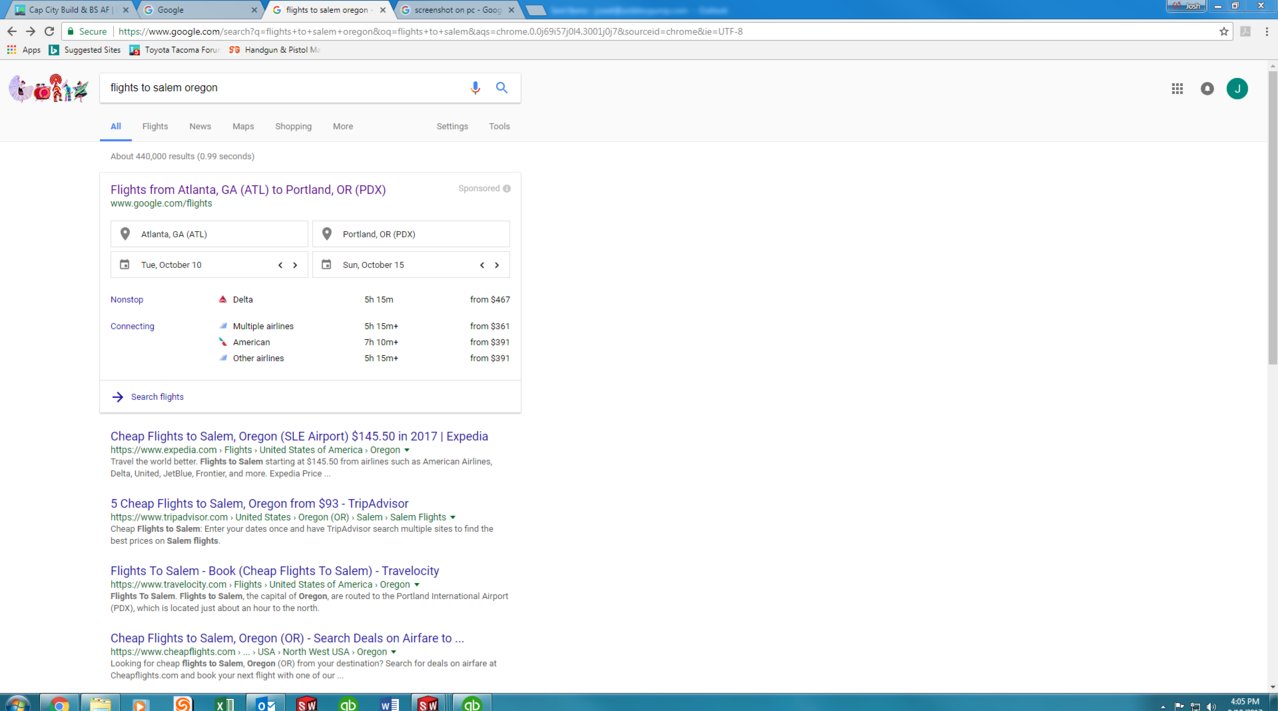Screen dimensions: 1278x711
Task: Open search Tools
Action: pyautogui.click(x=499, y=127)
